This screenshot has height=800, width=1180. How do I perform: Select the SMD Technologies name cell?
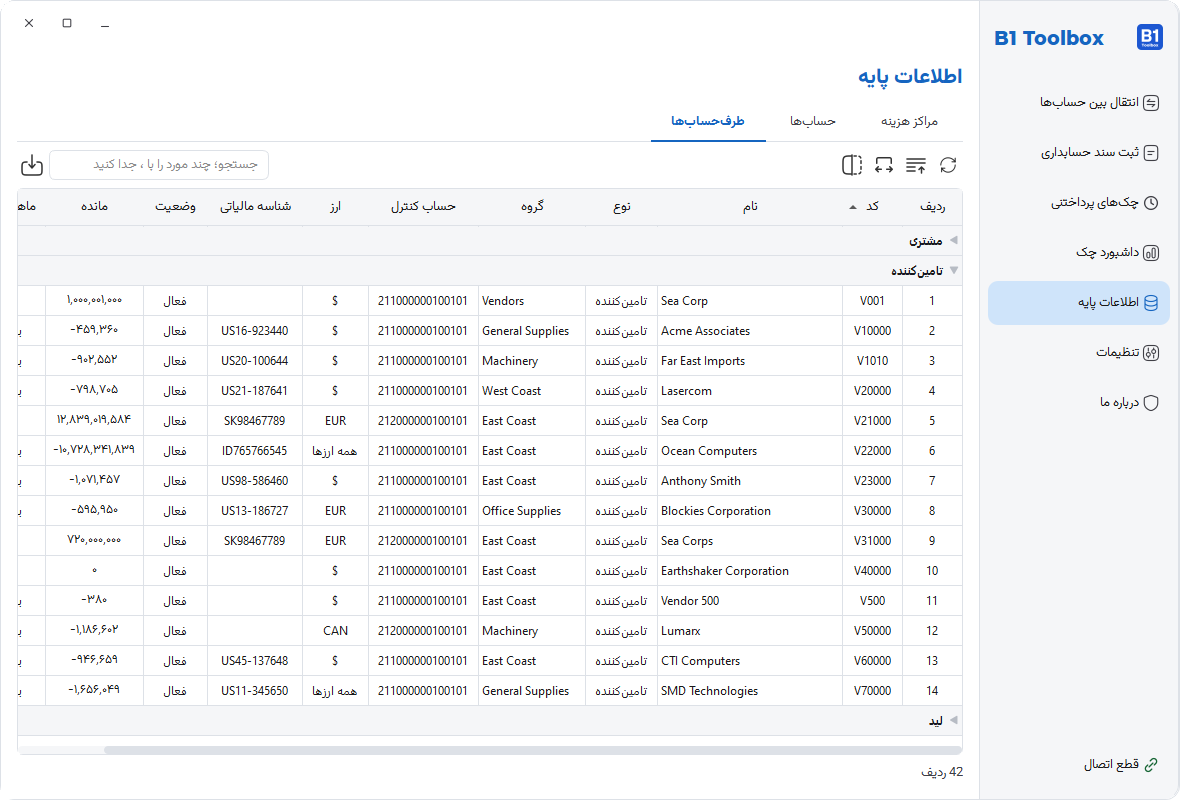coord(750,691)
